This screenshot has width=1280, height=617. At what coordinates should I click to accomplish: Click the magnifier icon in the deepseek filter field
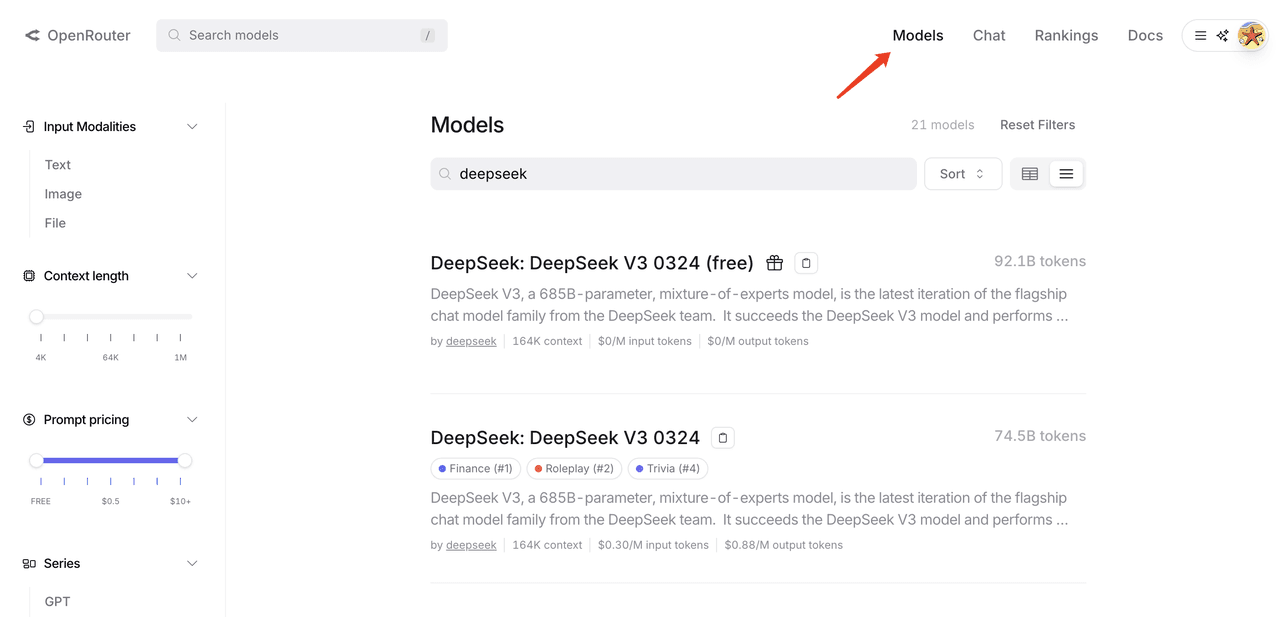[445, 174]
